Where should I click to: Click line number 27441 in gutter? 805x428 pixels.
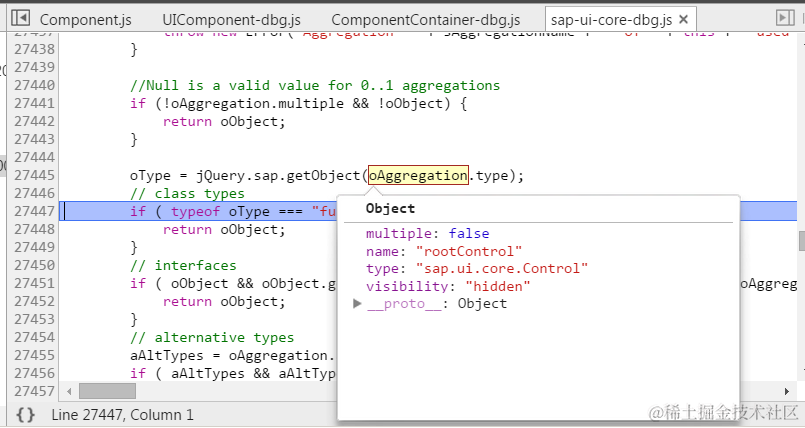click(34, 103)
